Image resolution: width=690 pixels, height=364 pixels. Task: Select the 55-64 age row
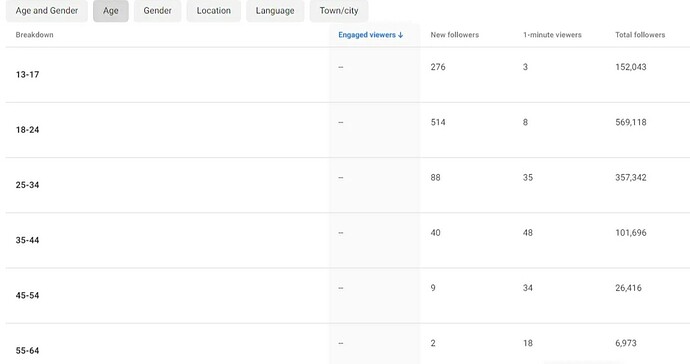click(x=348, y=344)
